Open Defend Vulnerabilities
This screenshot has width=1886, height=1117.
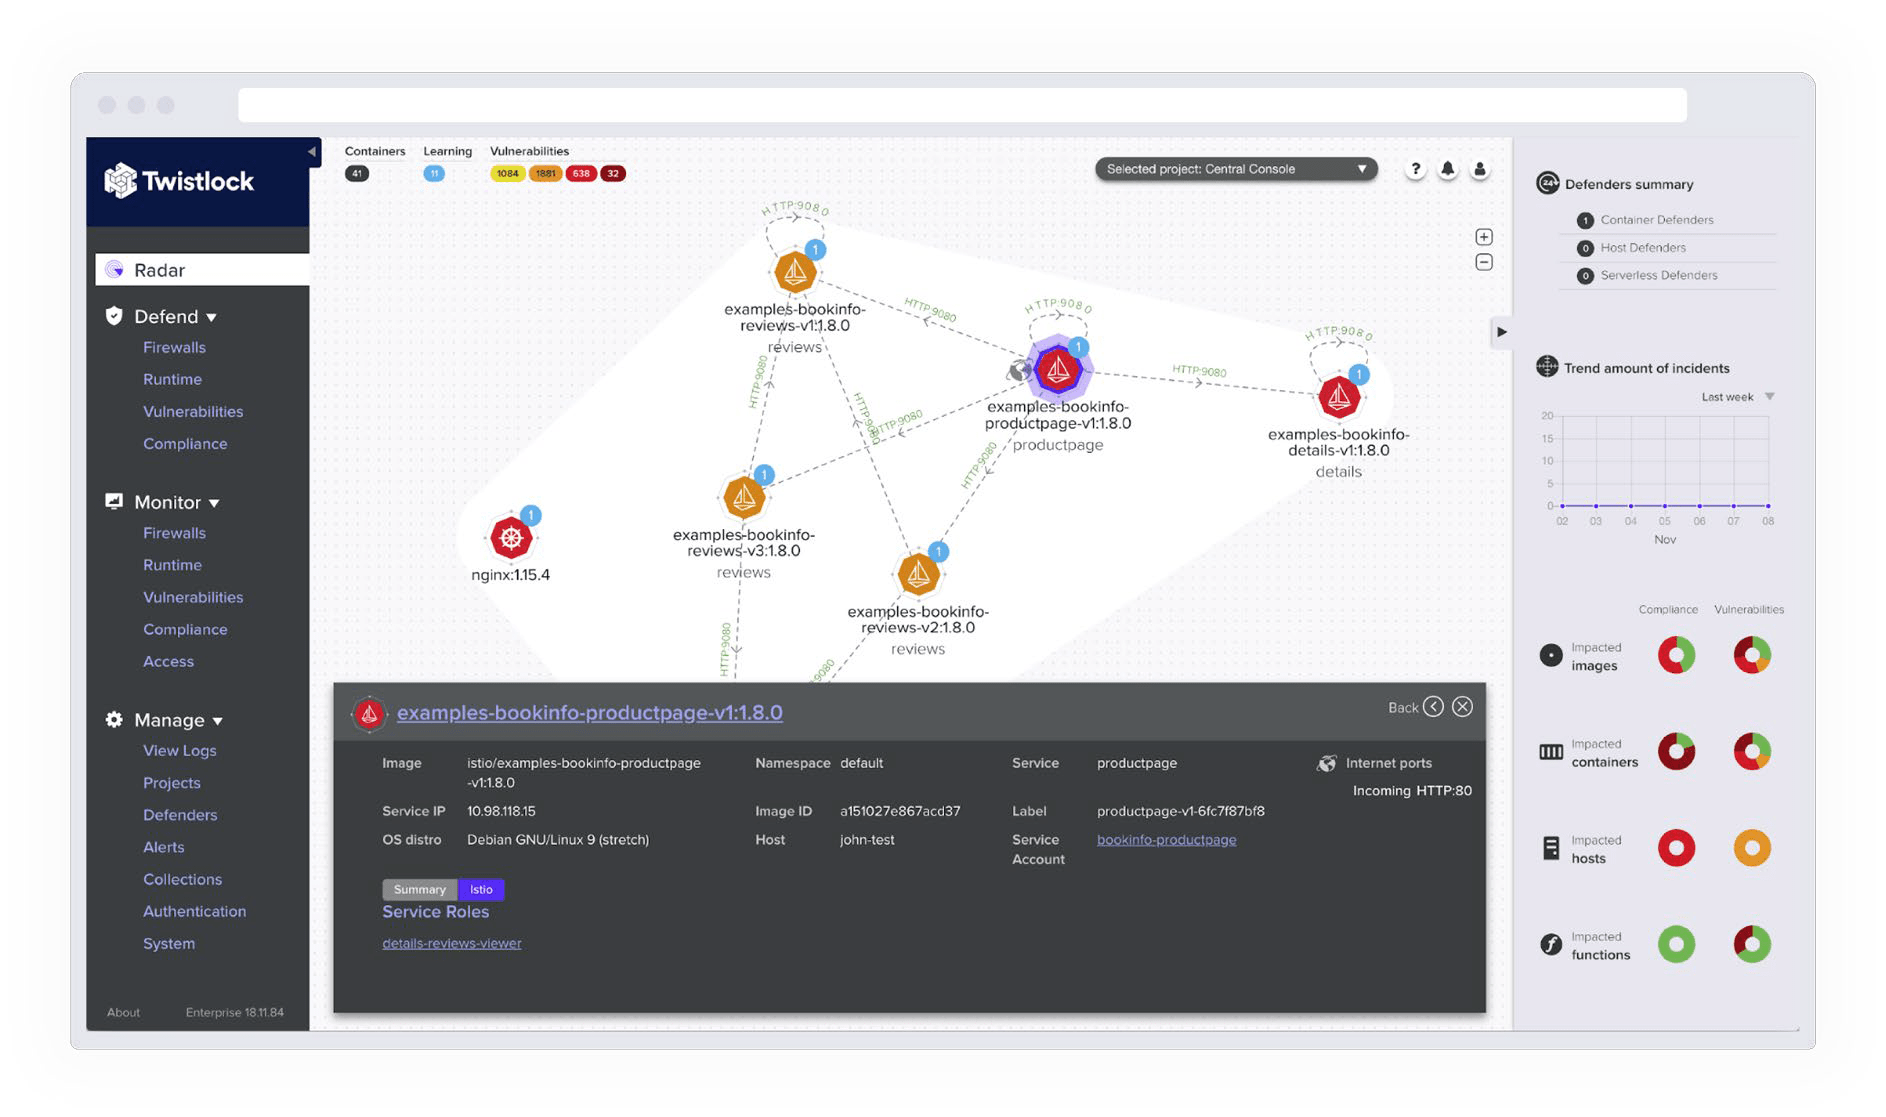pyautogui.click(x=193, y=411)
